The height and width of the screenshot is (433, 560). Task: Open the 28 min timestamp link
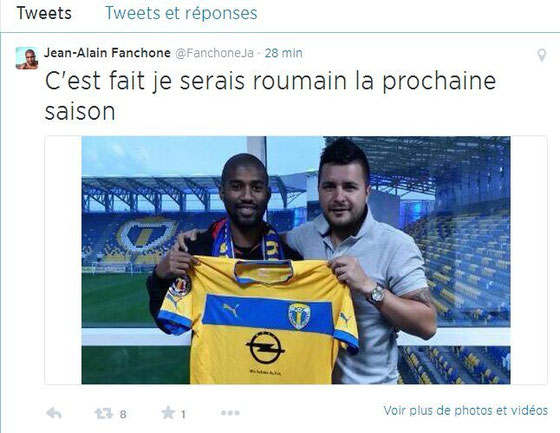click(284, 53)
